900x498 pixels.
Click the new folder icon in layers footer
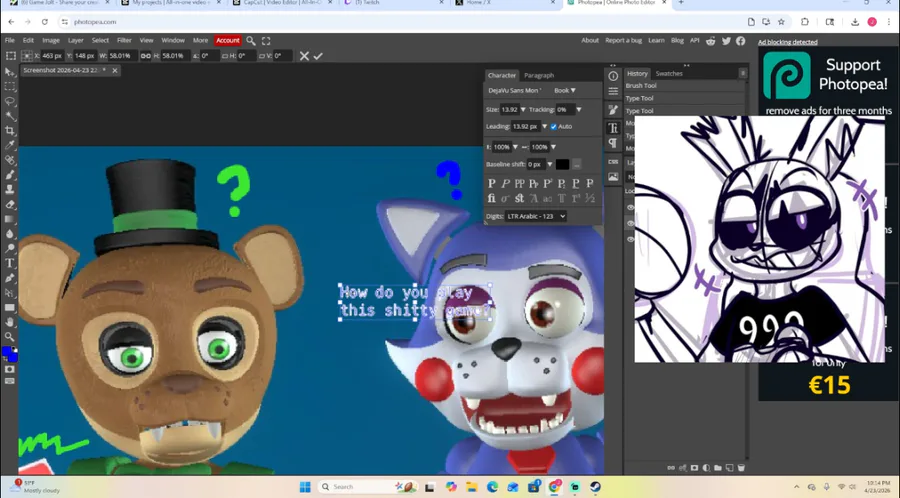717,468
